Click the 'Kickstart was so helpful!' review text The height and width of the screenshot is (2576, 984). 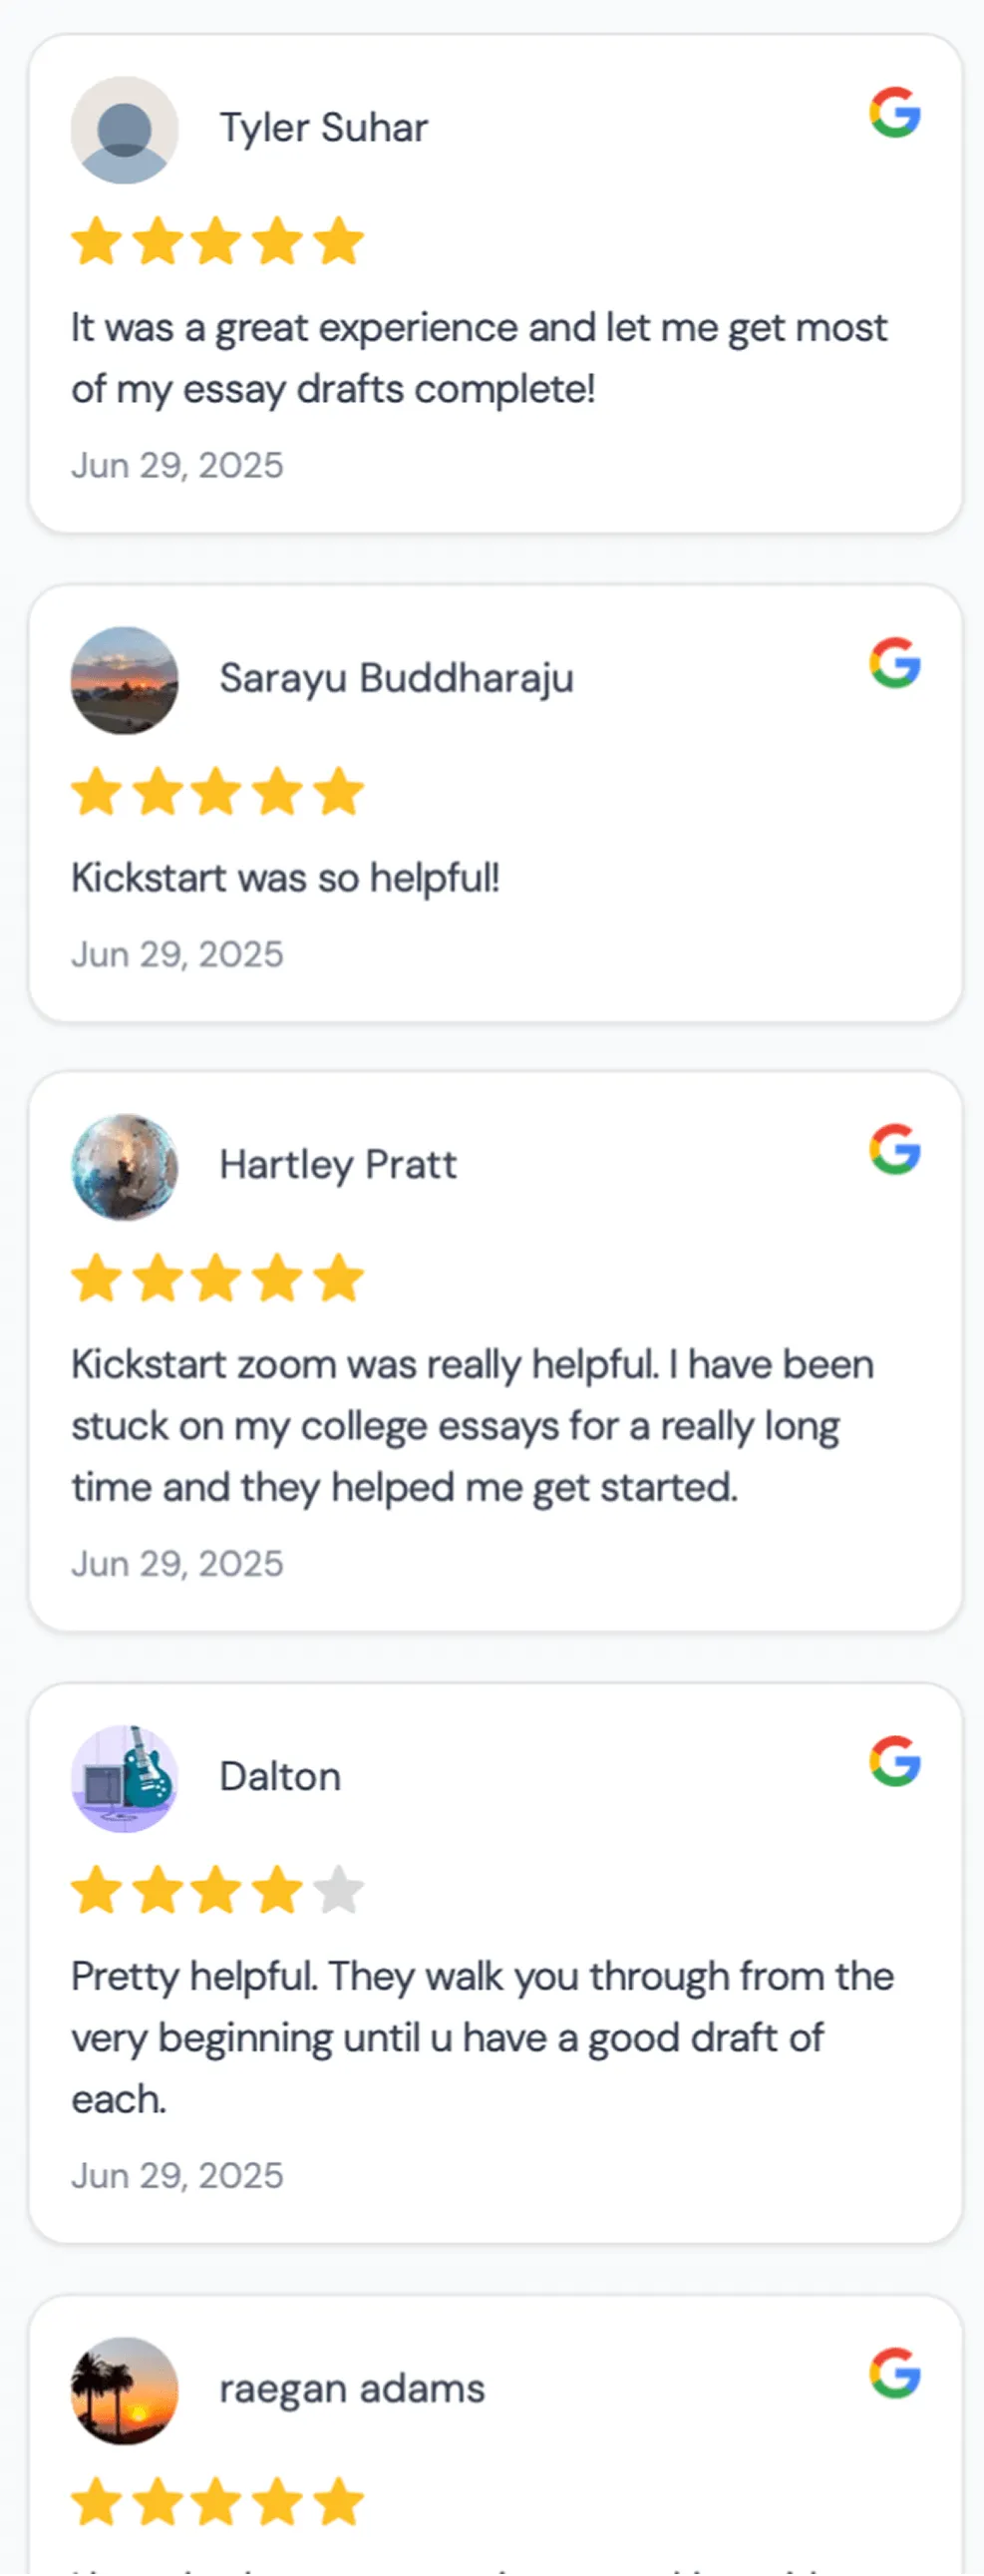(286, 878)
